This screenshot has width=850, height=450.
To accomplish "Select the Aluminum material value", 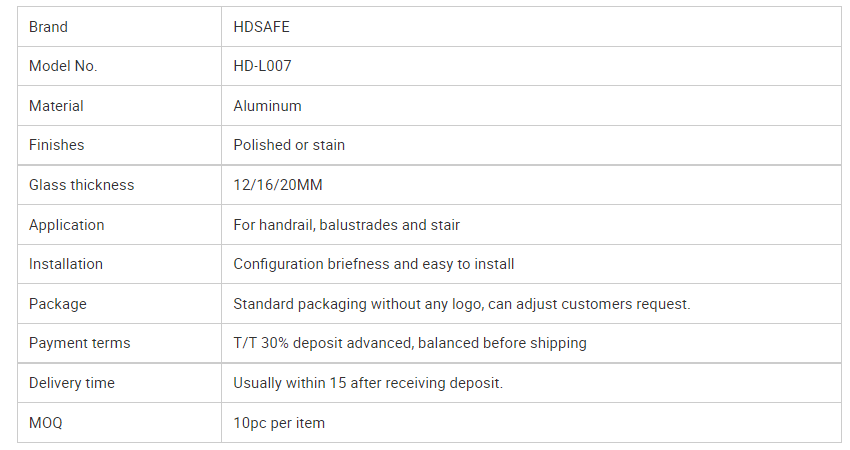I will tap(267, 106).
